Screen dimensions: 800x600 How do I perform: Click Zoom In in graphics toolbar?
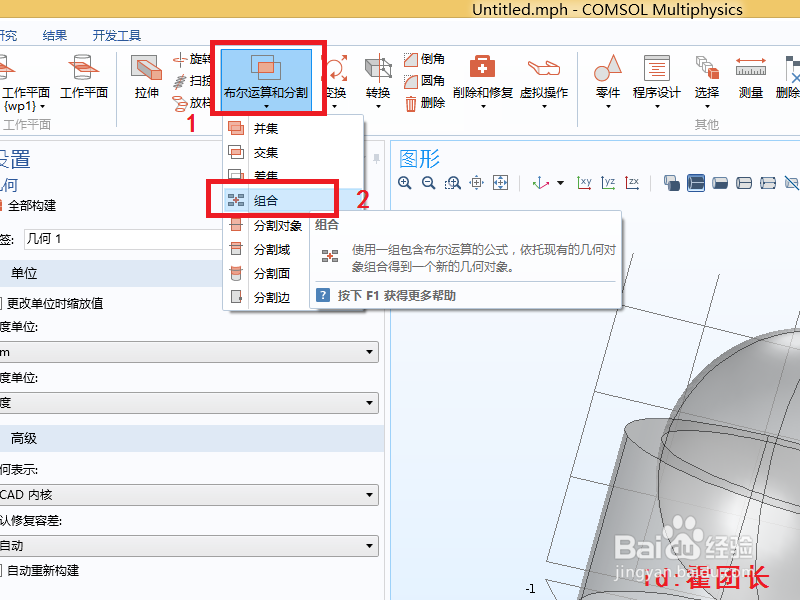405,183
